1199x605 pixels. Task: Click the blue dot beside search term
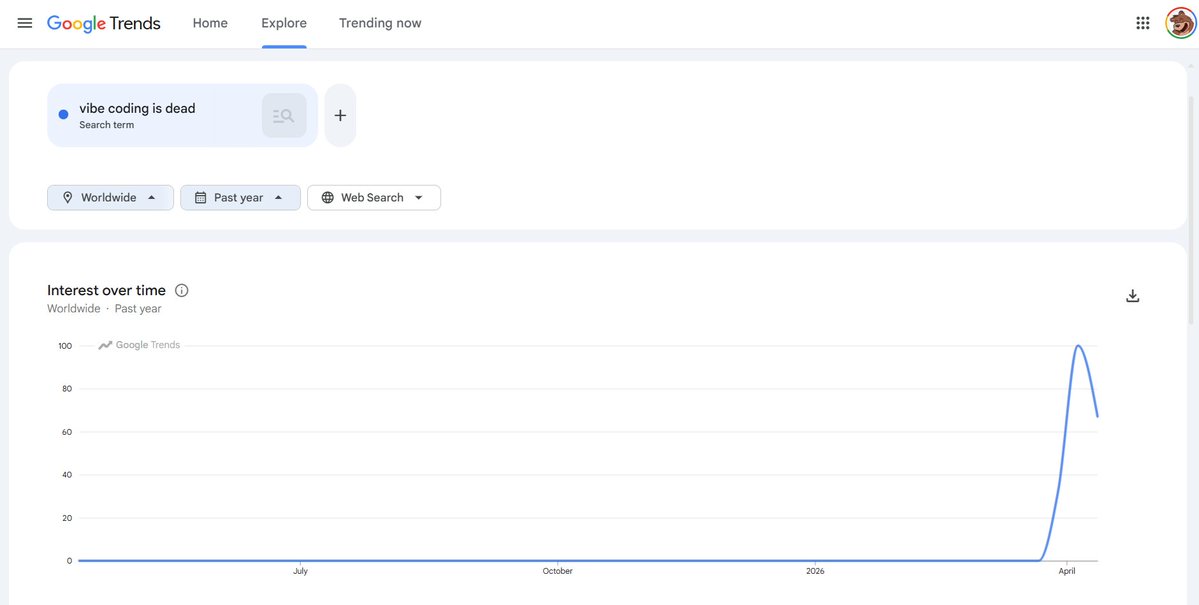(63, 115)
